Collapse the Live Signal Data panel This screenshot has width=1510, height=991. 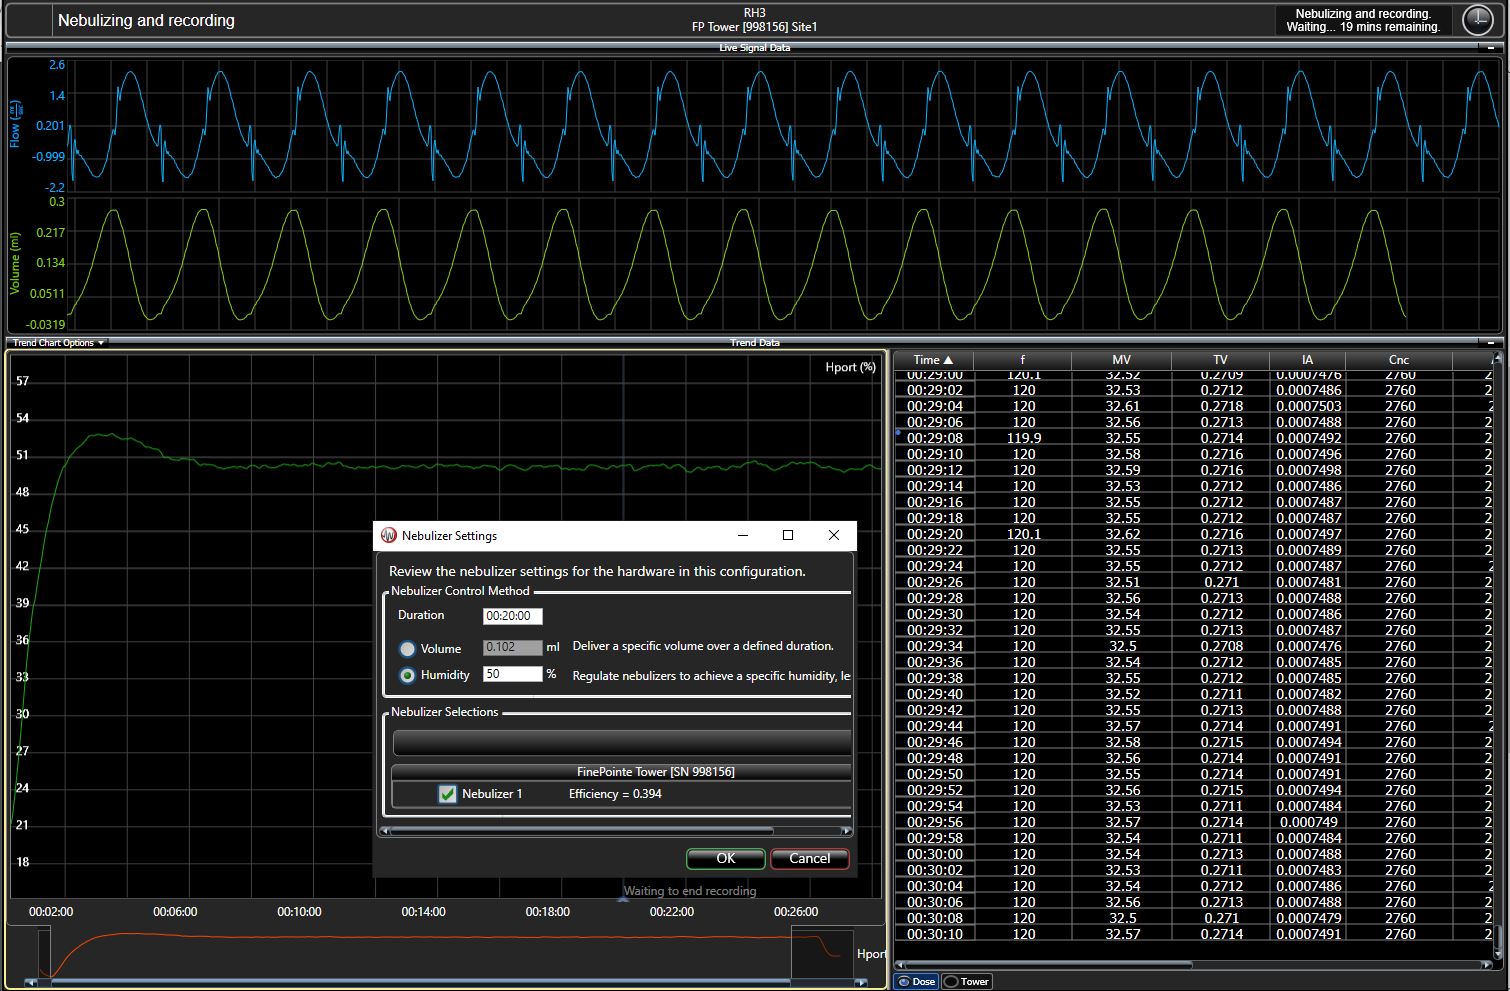(x=1492, y=47)
